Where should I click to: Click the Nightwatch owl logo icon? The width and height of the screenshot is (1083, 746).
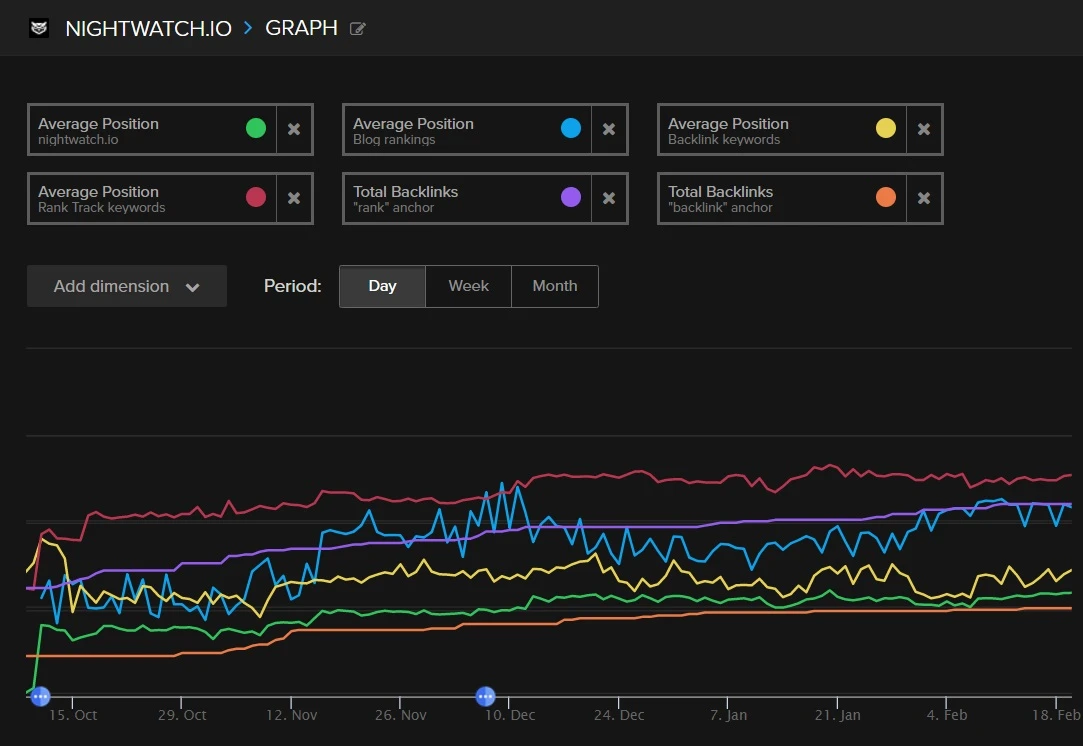[38, 28]
